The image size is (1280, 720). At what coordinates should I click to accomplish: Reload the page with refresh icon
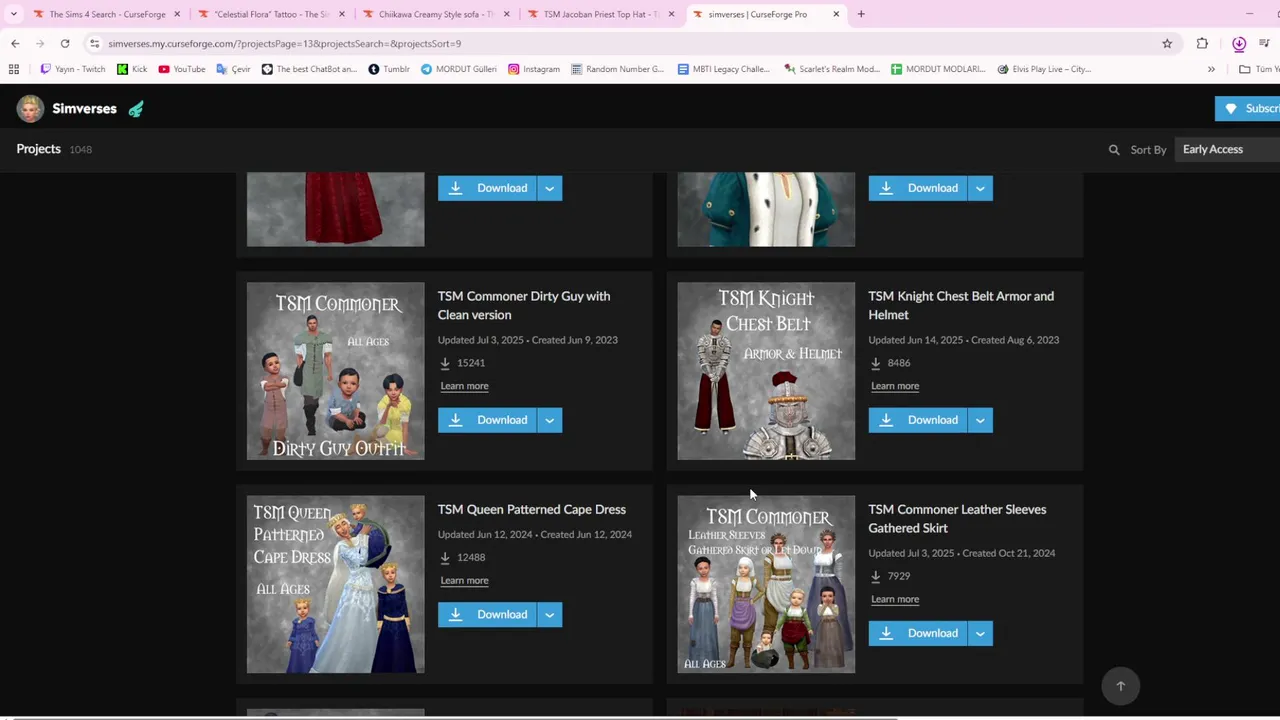(x=65, y=43)
